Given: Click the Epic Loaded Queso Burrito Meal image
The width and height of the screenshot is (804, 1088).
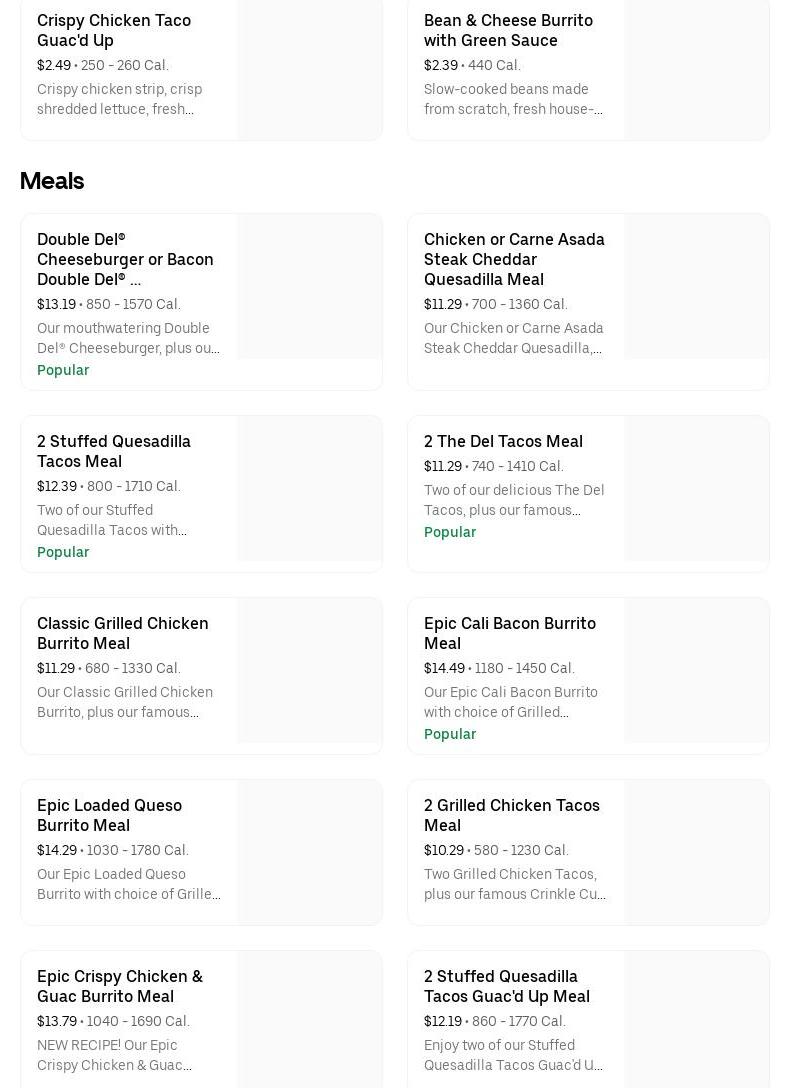Looking at the screenshot, I should pos(309,852).
